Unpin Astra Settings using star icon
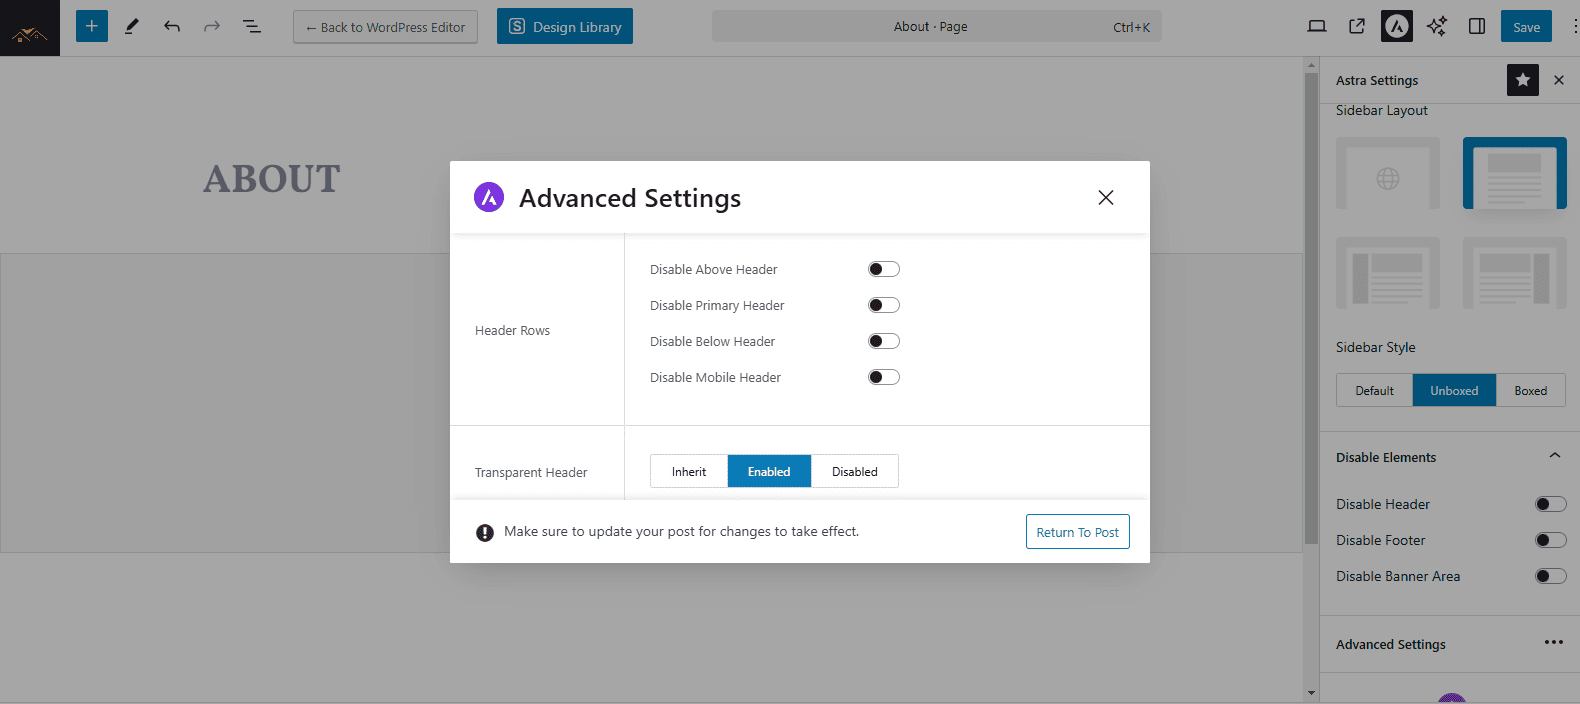Image resolution: width=1580 pixels, height=704 pixels. tap(1522, 80)
